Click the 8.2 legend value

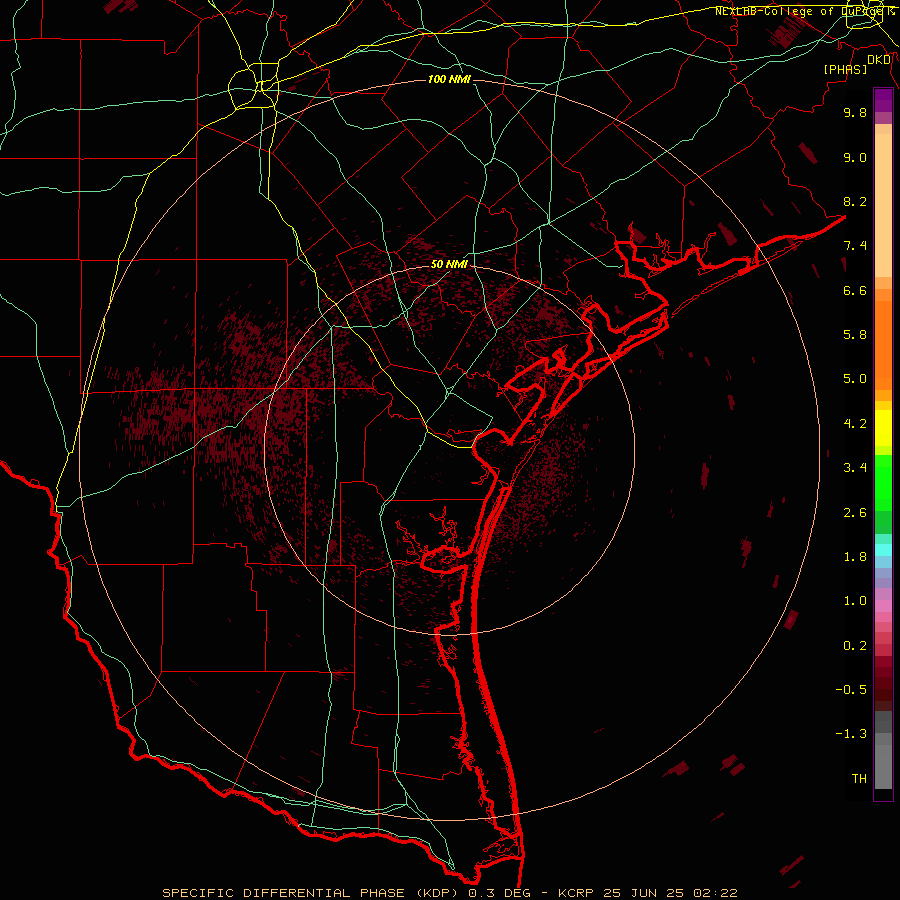[855, 201]
